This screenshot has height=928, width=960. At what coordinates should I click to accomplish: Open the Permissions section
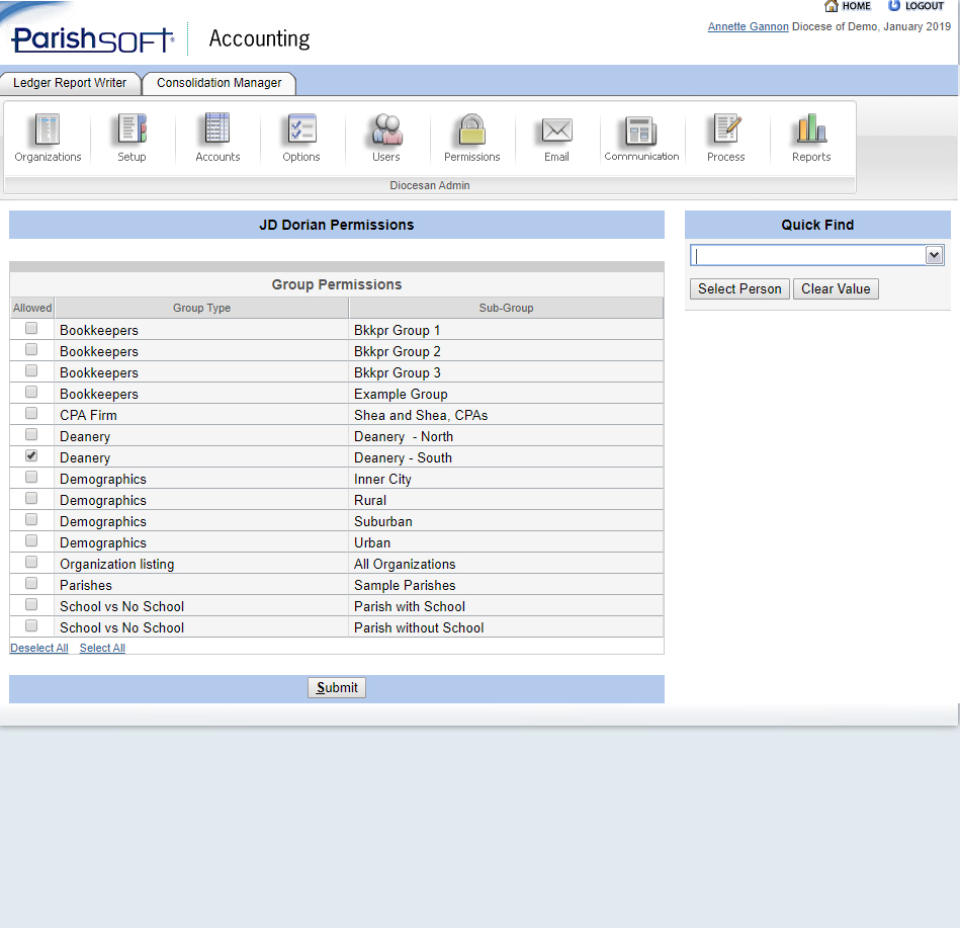[x=471, y=138]
